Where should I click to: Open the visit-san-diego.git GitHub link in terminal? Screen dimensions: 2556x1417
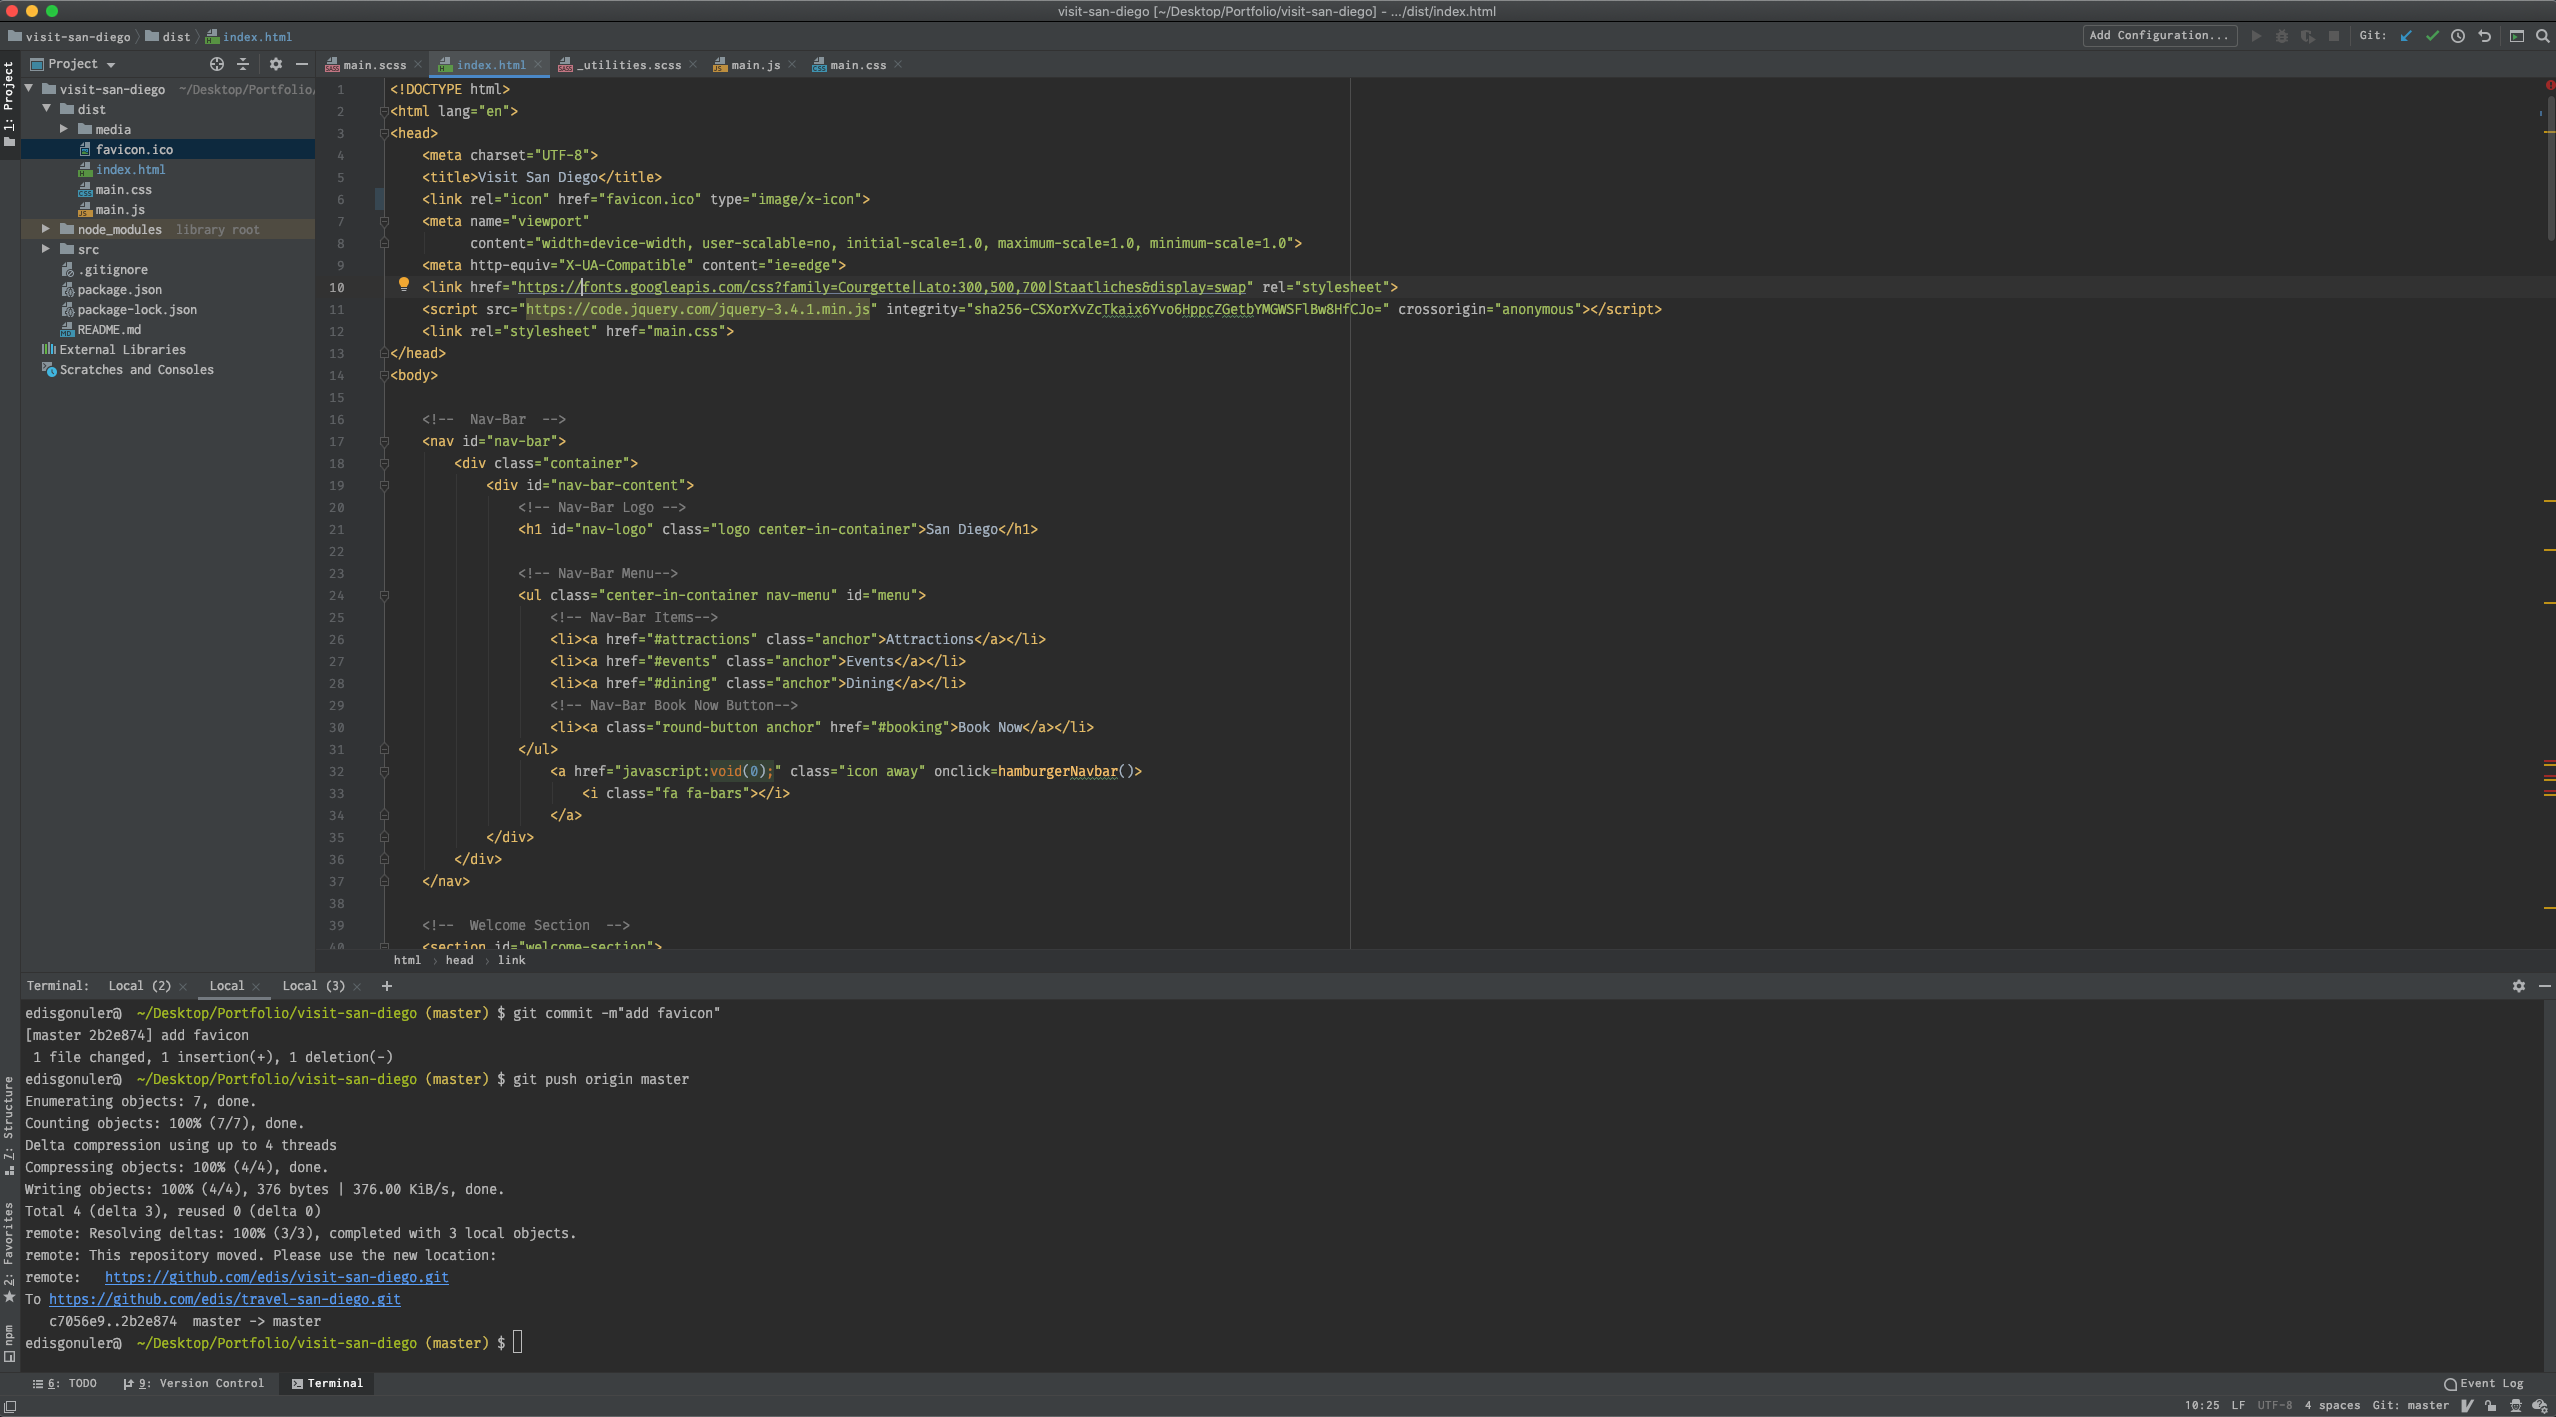(x=277, y=1277)
